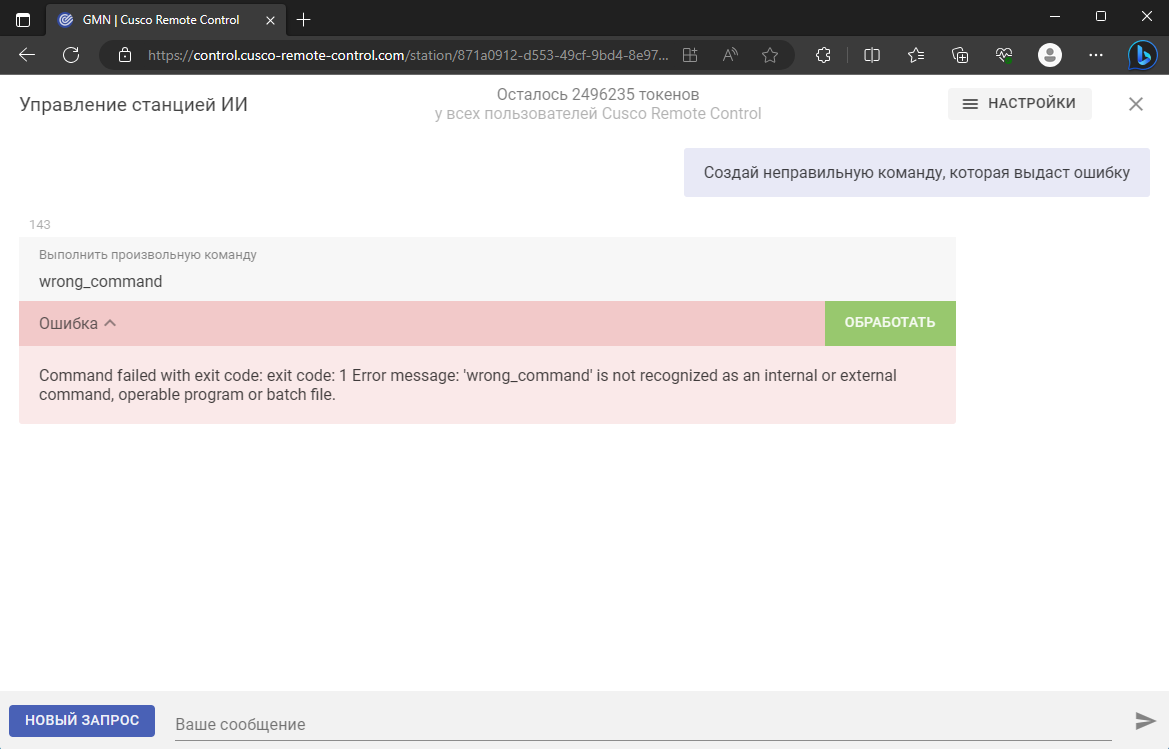Open Favorites list icon
This screenshot has height=749, width=1169.
[x=916, y=55]
